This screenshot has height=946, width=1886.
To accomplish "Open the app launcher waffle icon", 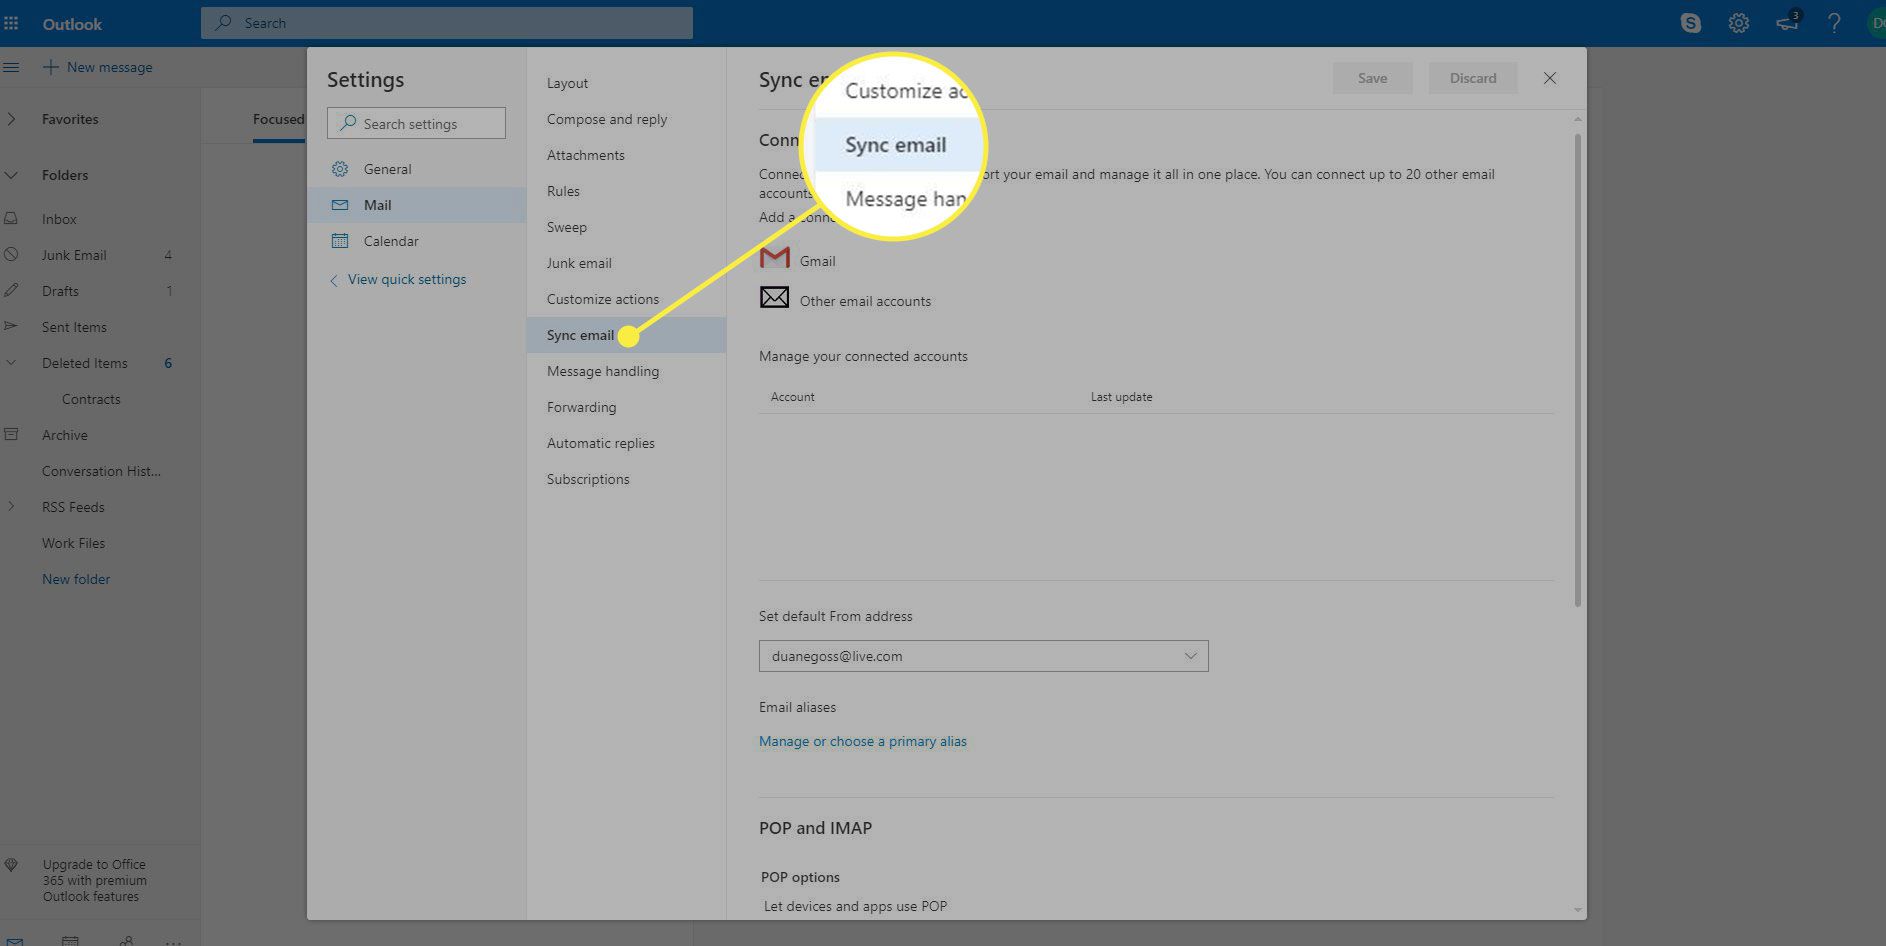I will coord(11,23).
